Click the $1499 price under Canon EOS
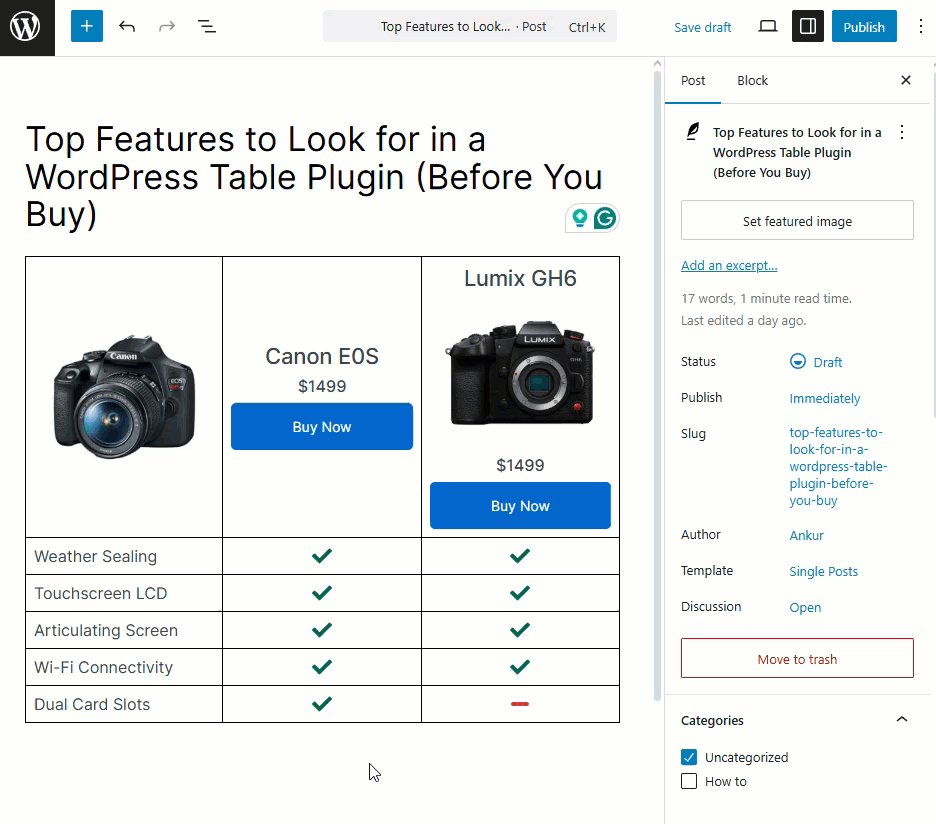The width and height of the screenshot is (936, 824). point(322,386)
